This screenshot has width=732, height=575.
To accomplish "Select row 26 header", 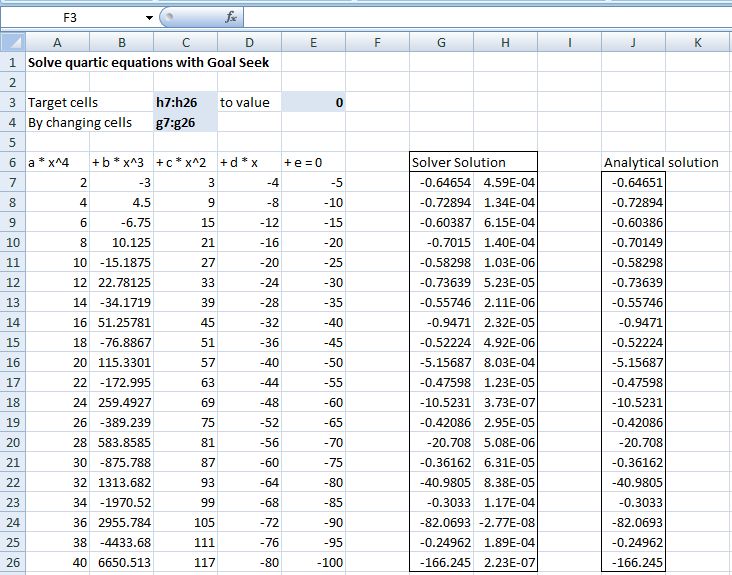I will click(11, 562).
